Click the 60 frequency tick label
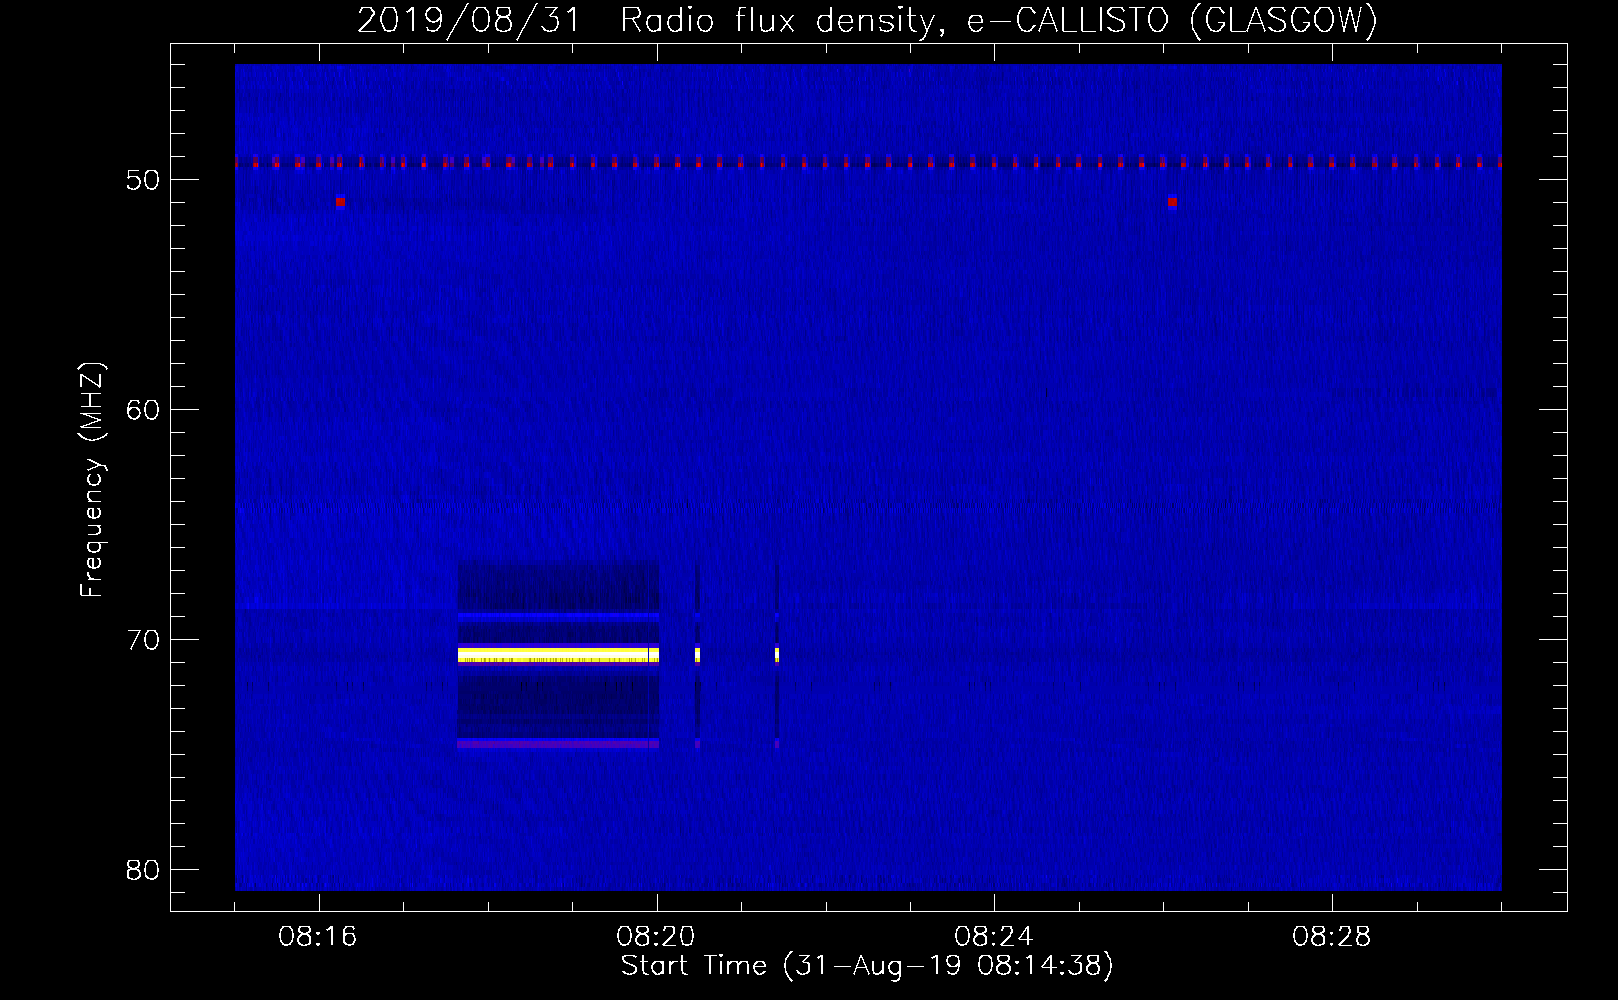 click(x=143, y=410)
